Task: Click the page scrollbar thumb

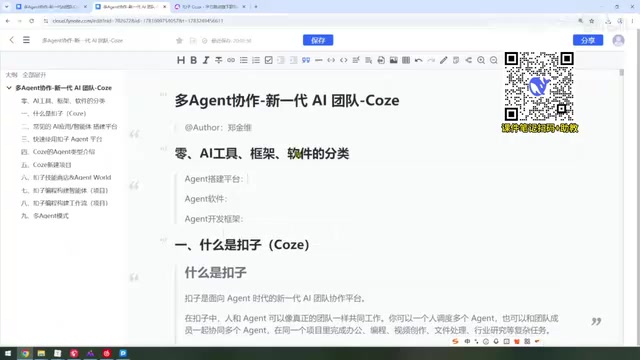Action: [x=622, y=72]
